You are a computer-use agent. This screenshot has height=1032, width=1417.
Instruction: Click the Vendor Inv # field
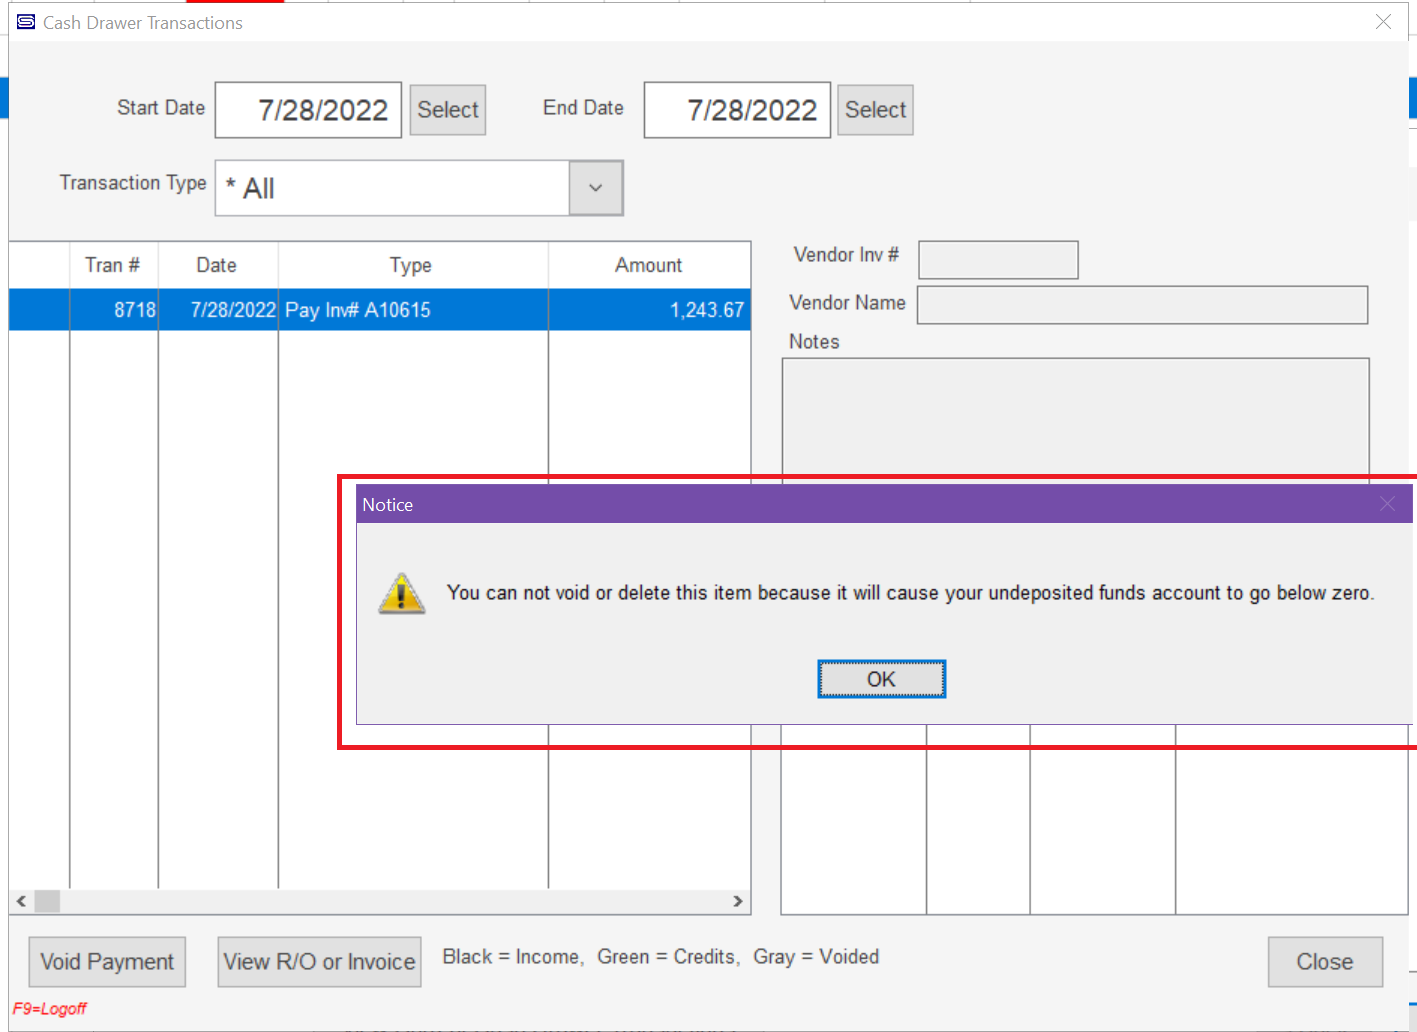(997, 260)
